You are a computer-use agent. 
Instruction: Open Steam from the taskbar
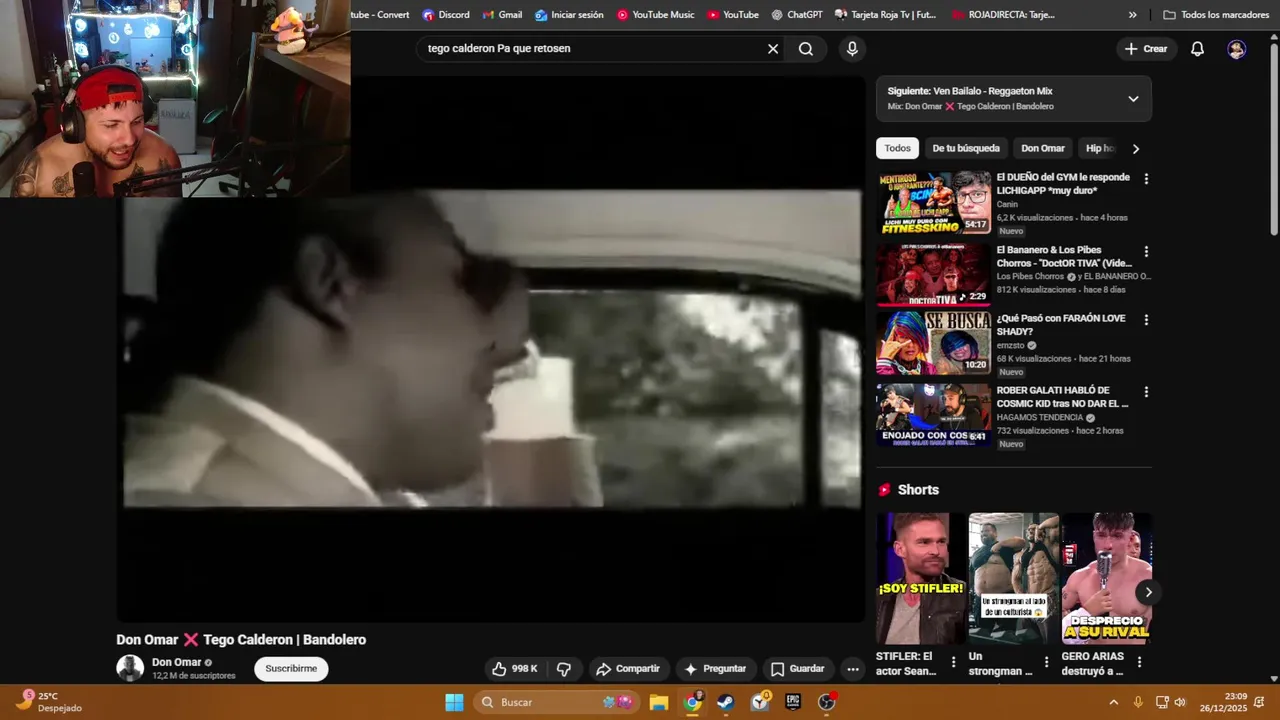[726, 702]
